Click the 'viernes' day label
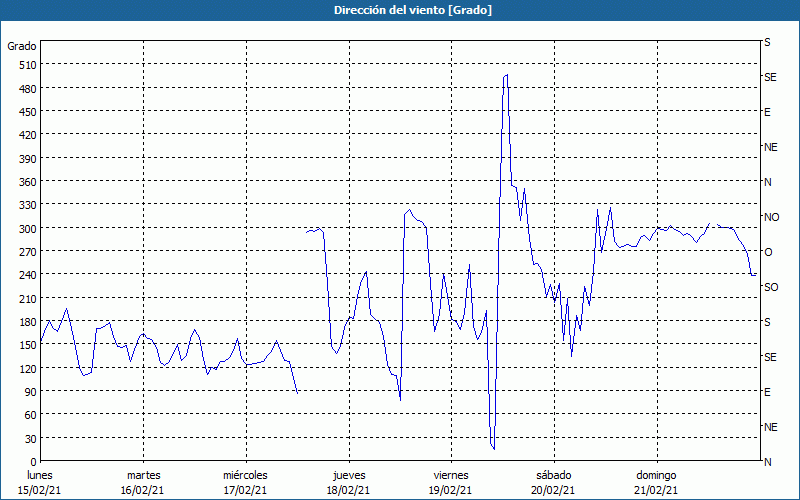Screen dimensions: 800x500 [x=451, y=475]
